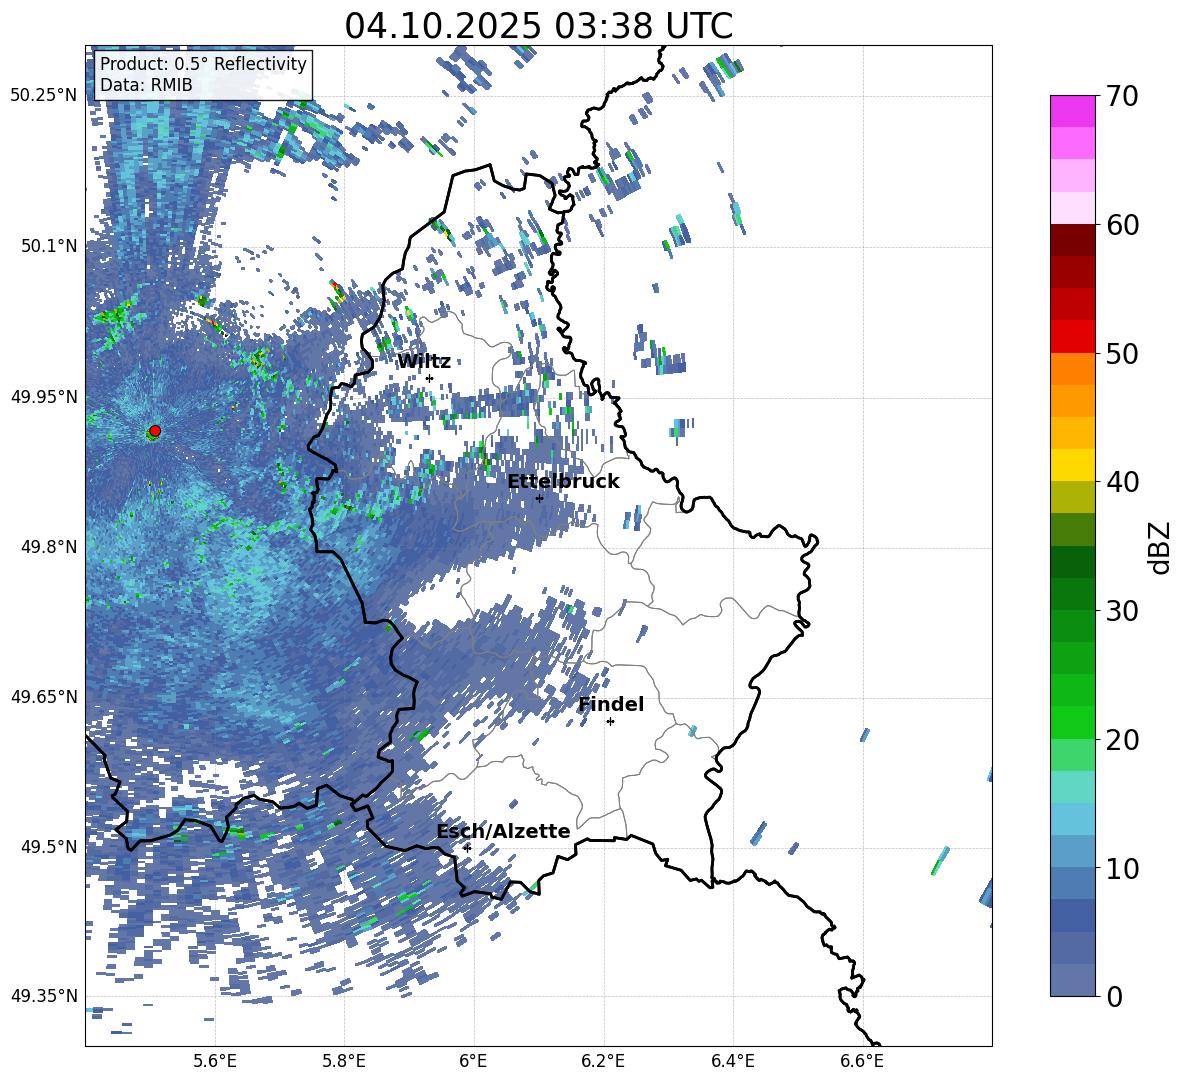Click the Wiltz city label

[x=424, y=362]
